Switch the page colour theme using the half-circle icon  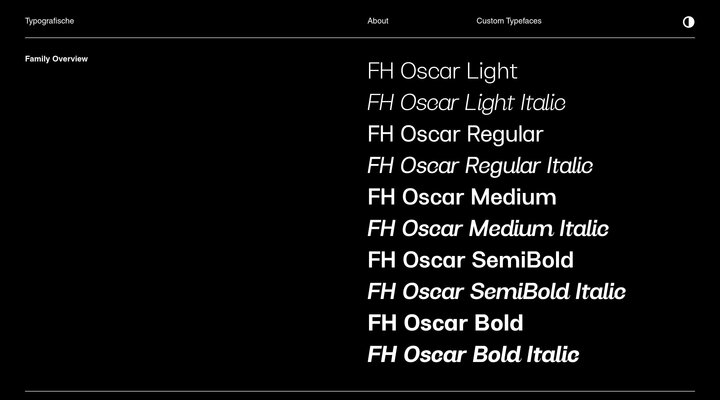tap(688, 21)
